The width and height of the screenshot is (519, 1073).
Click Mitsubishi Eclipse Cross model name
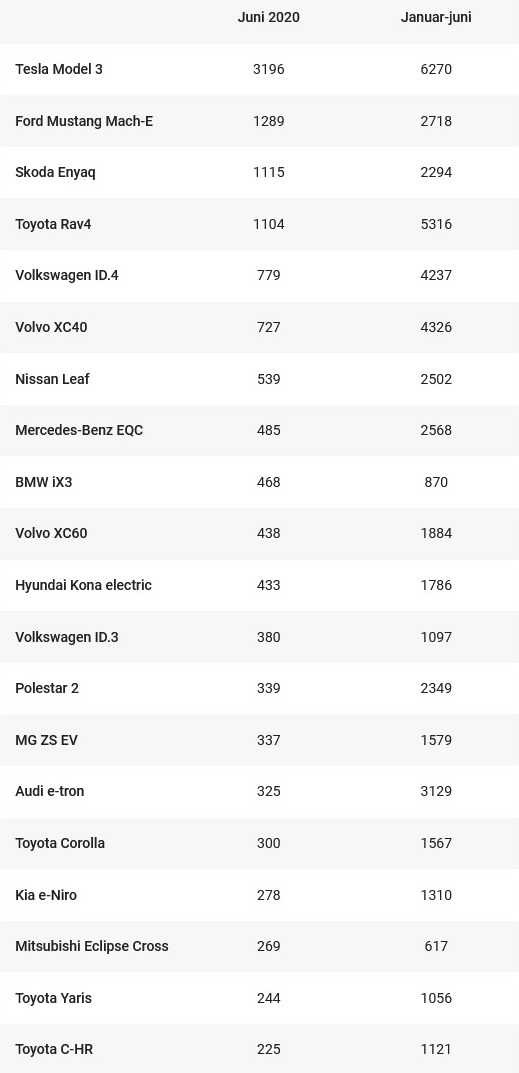[92, 946]
